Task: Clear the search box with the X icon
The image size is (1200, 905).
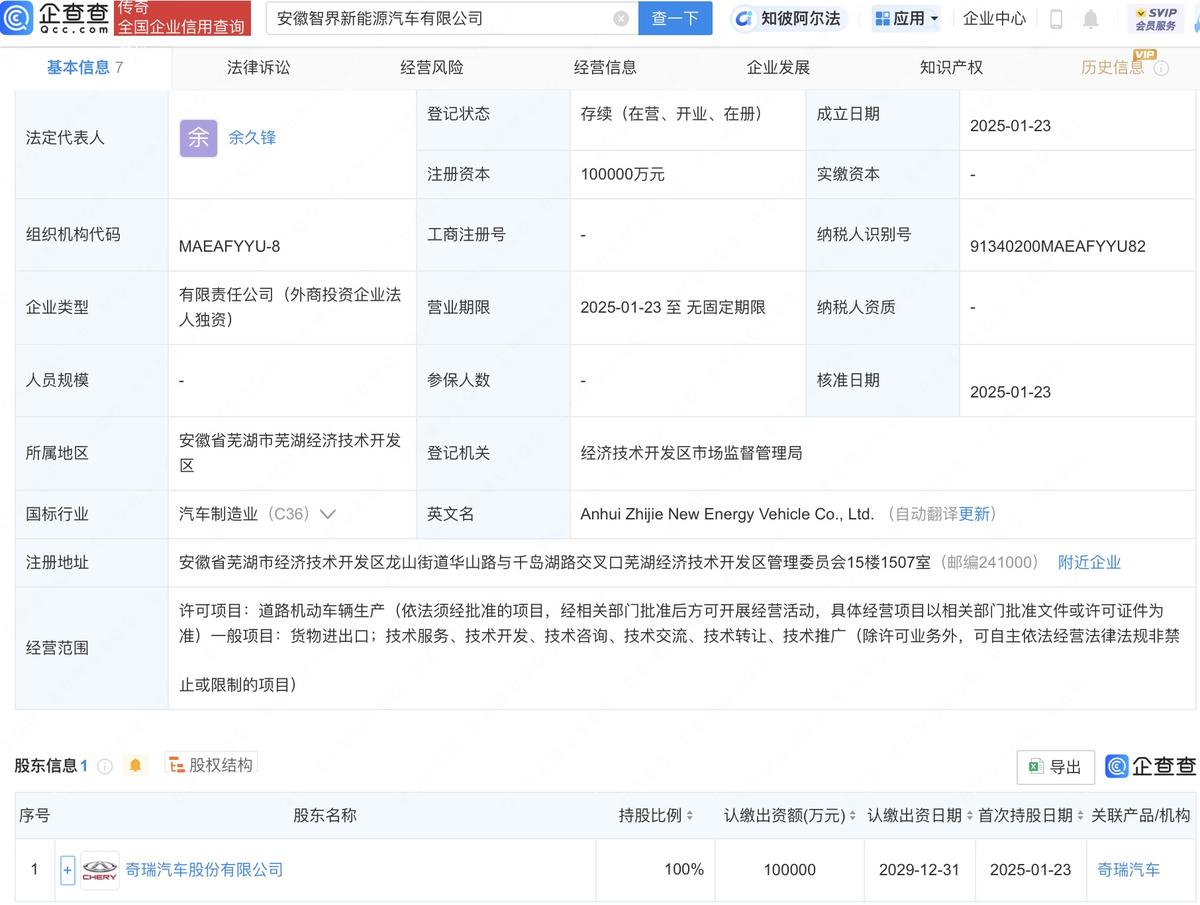Action: pyautogui.click(x=622, y=17)
